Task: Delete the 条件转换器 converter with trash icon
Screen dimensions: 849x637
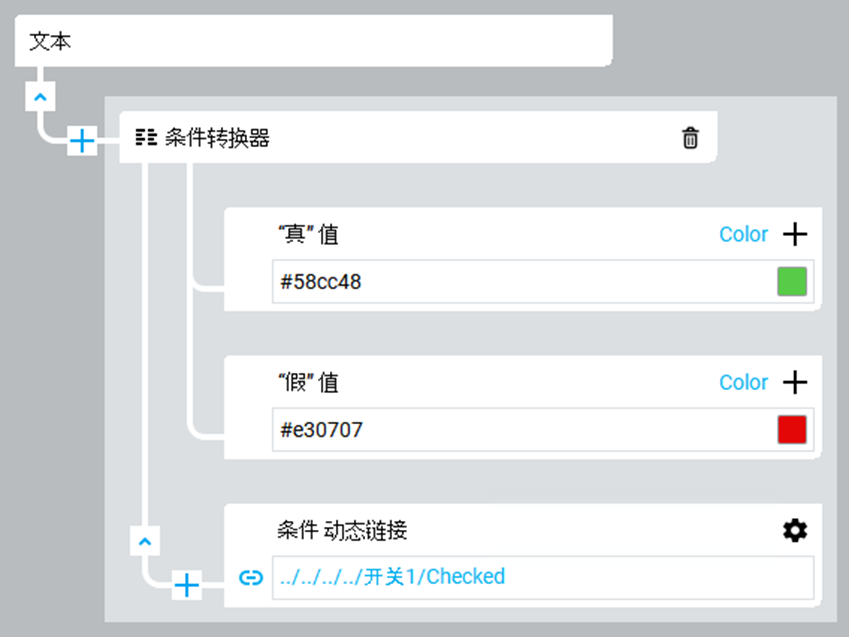Action: tap(690, 138)
